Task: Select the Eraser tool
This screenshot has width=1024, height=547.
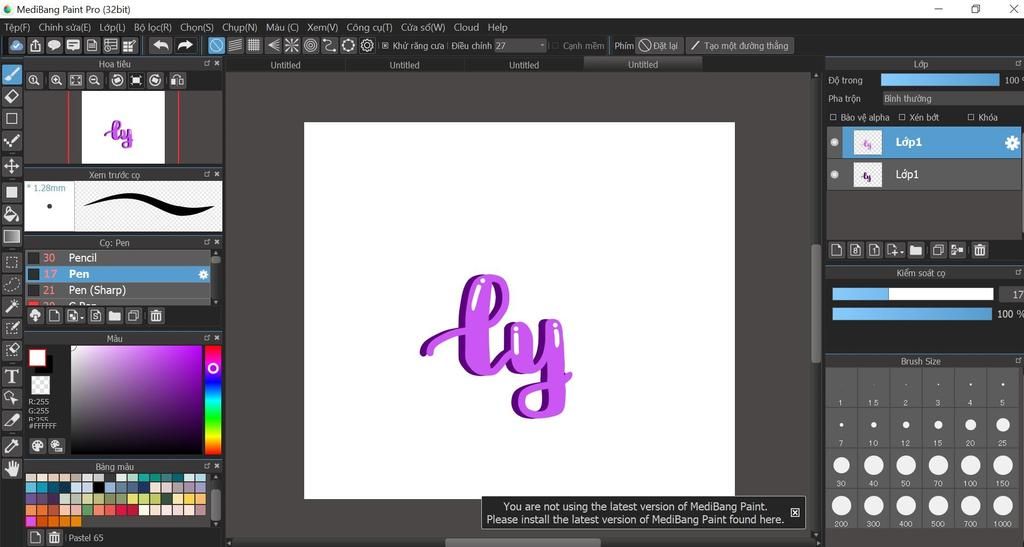Action: pos(12,97)
